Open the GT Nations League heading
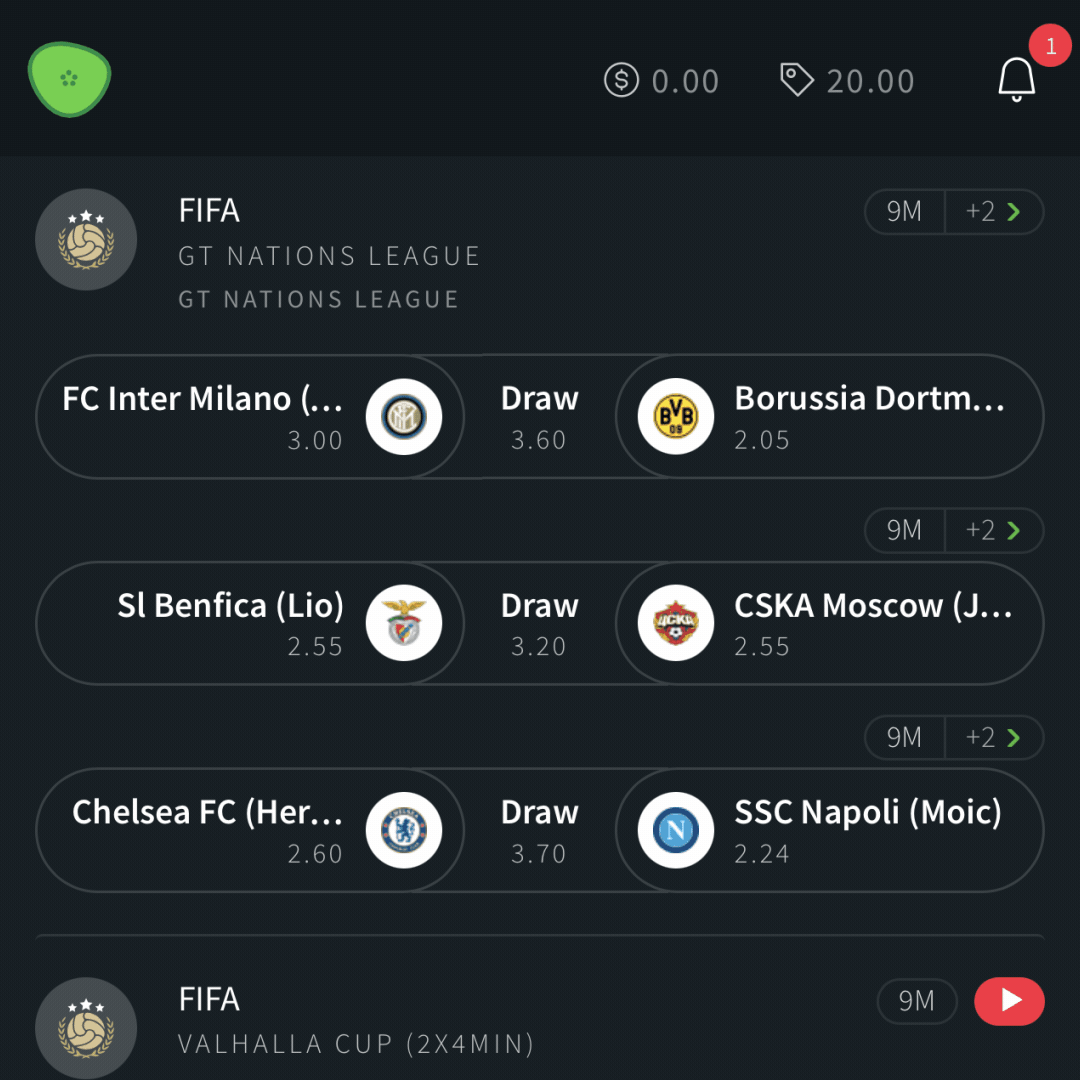This screenshot has height=1080, width=1080. pos(329,256)
